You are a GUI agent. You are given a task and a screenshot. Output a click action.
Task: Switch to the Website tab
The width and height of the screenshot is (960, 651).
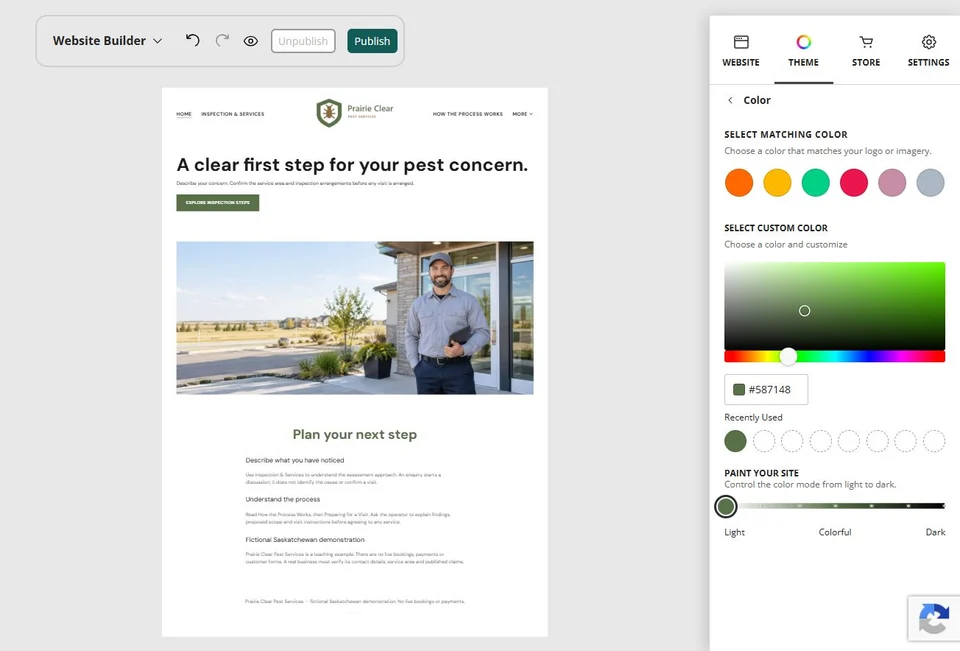click(741, 51)
